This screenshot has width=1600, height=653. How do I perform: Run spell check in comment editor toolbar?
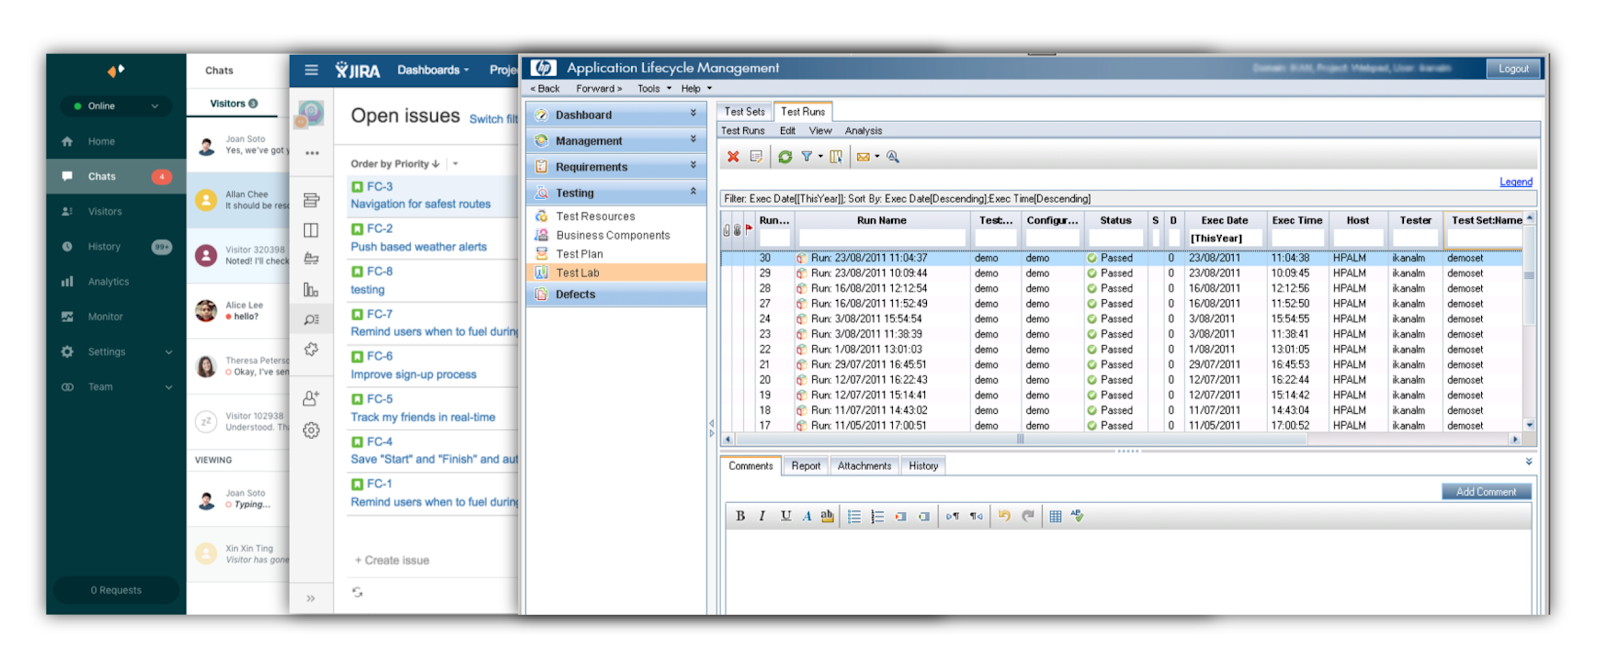tap(1077, 516)
